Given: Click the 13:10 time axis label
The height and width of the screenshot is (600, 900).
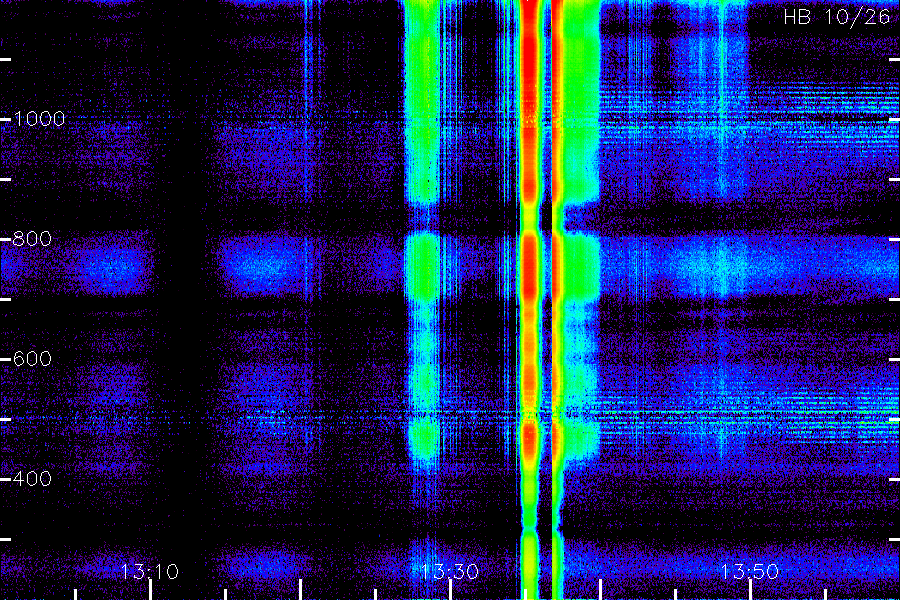Looking at the screenshot, I should (149, 572).
